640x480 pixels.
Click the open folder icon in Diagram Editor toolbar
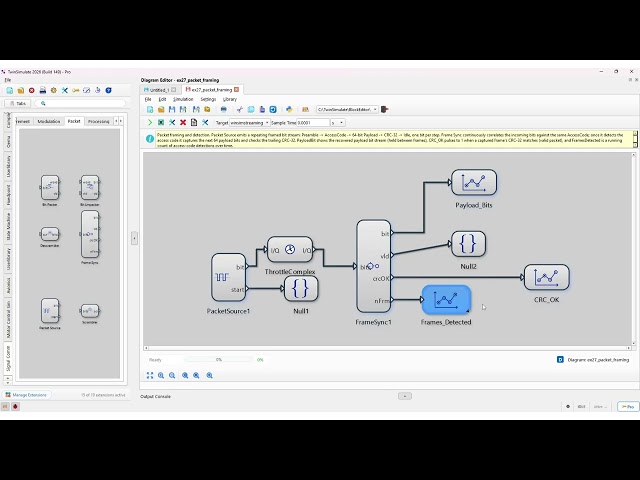coord(161,109)
